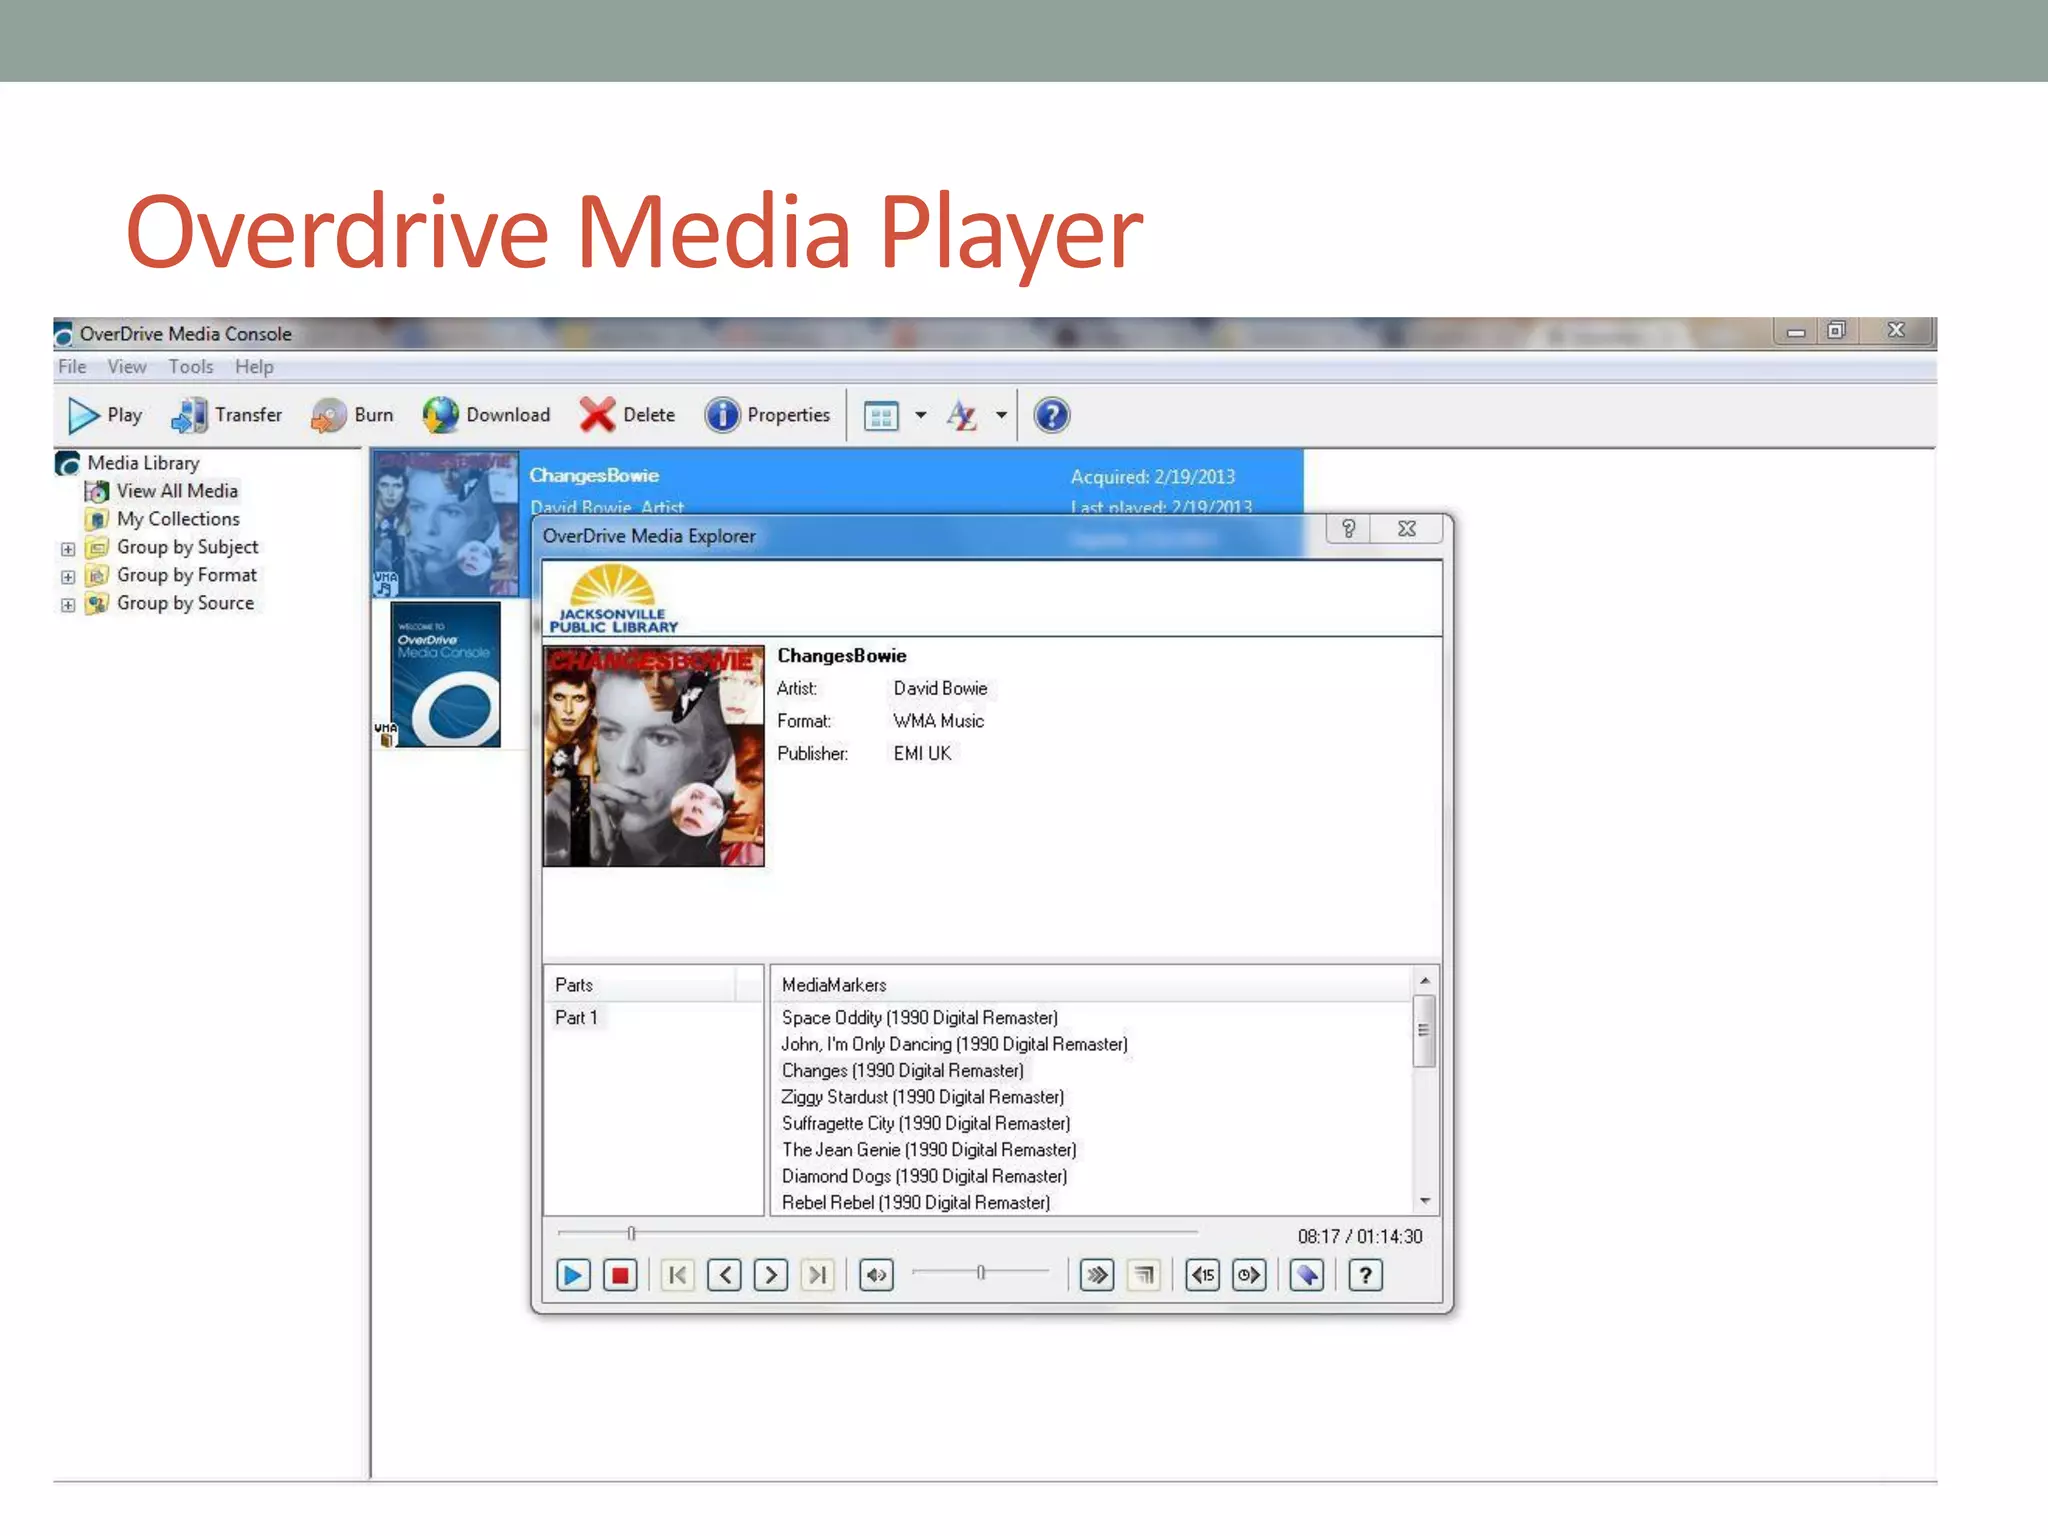Image resolution: width=2048 pixels, height=1536 pixels.
Task: Click the Jacksonville Public Library logo
Action: [x=613, y=598]
